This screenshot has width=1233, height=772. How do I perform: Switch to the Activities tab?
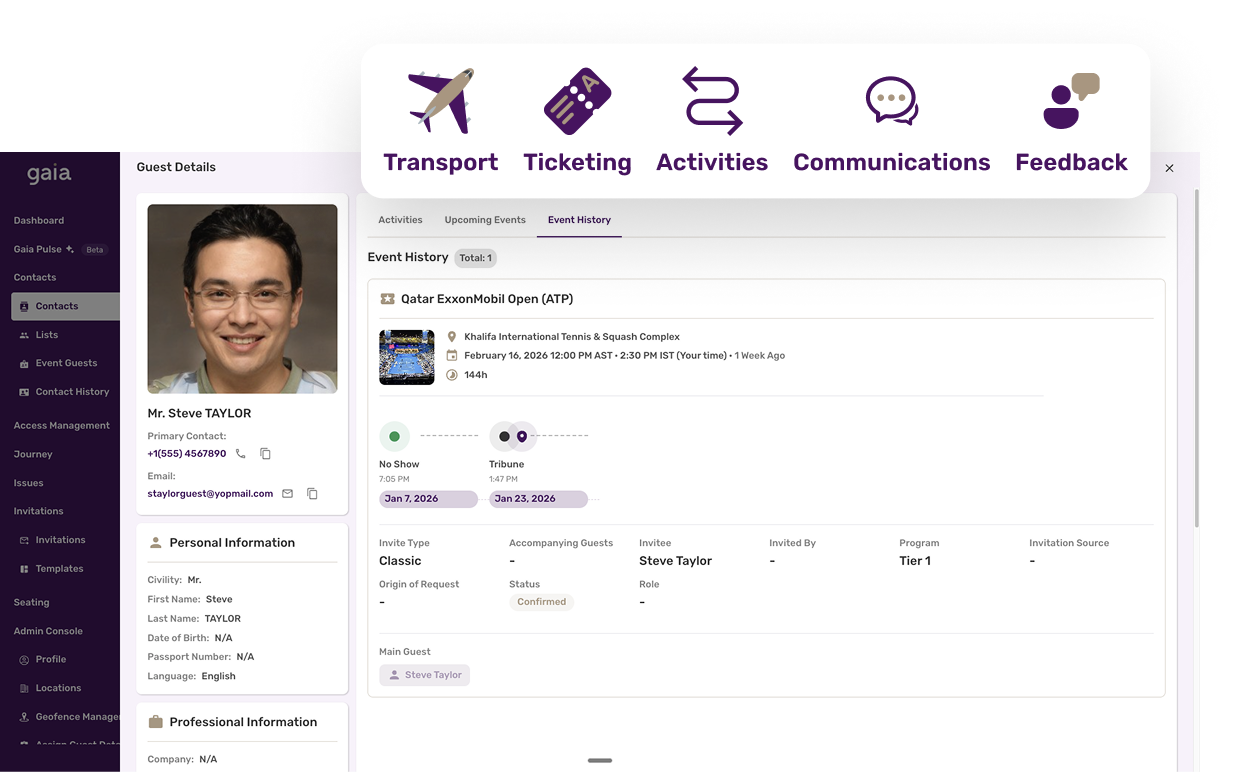click(x=400, y=220)
